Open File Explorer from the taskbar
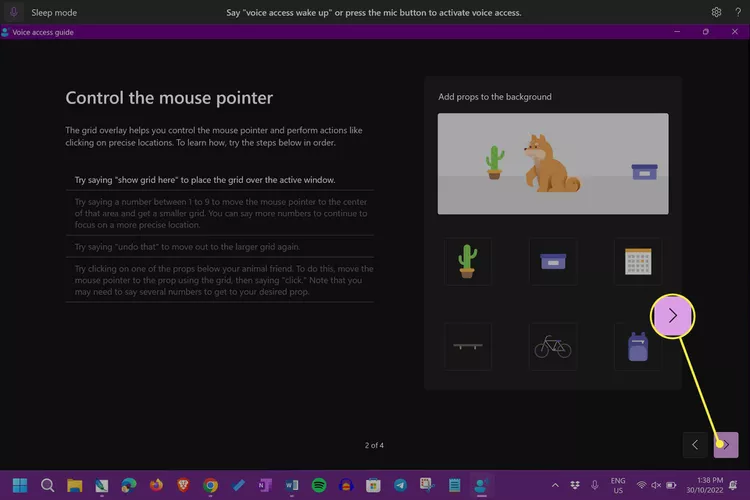Viewport: 750px width, 500px height. 75,485
